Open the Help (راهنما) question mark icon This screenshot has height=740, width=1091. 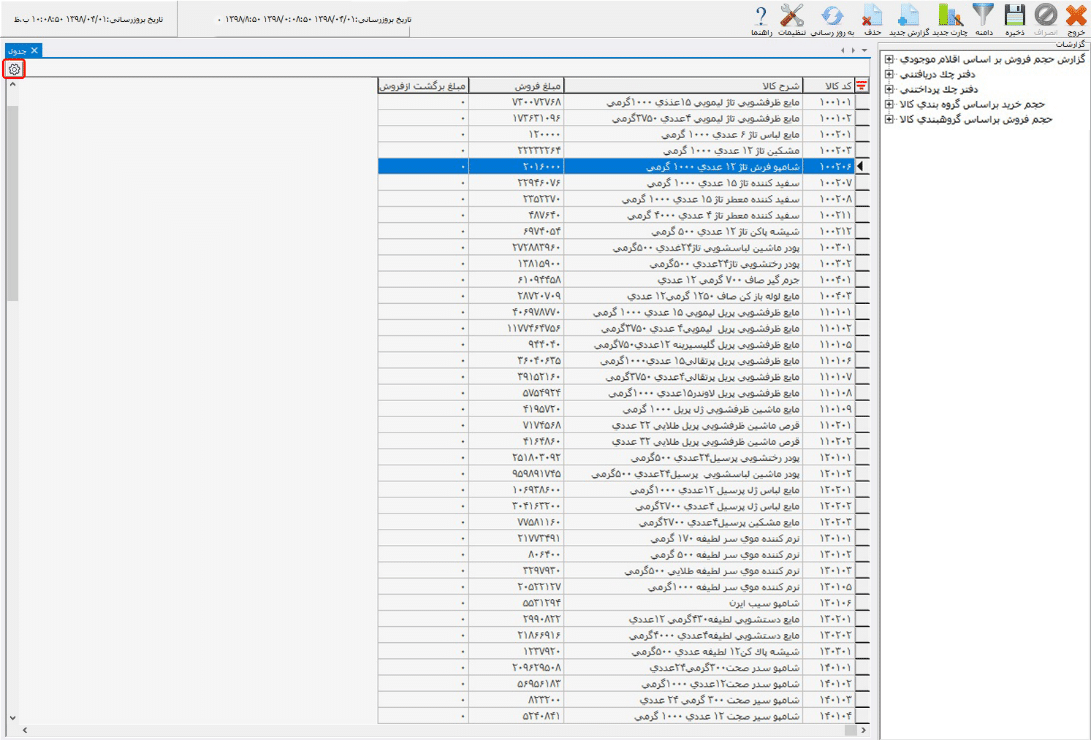click(760, 17)
